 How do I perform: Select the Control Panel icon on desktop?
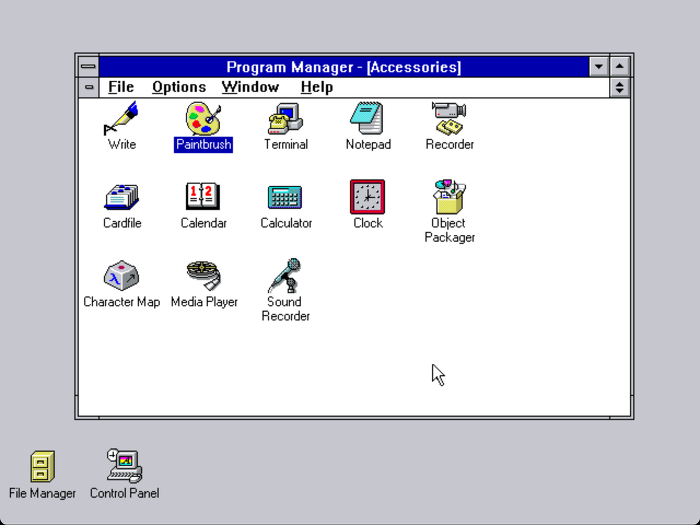(x=125, y=466)
